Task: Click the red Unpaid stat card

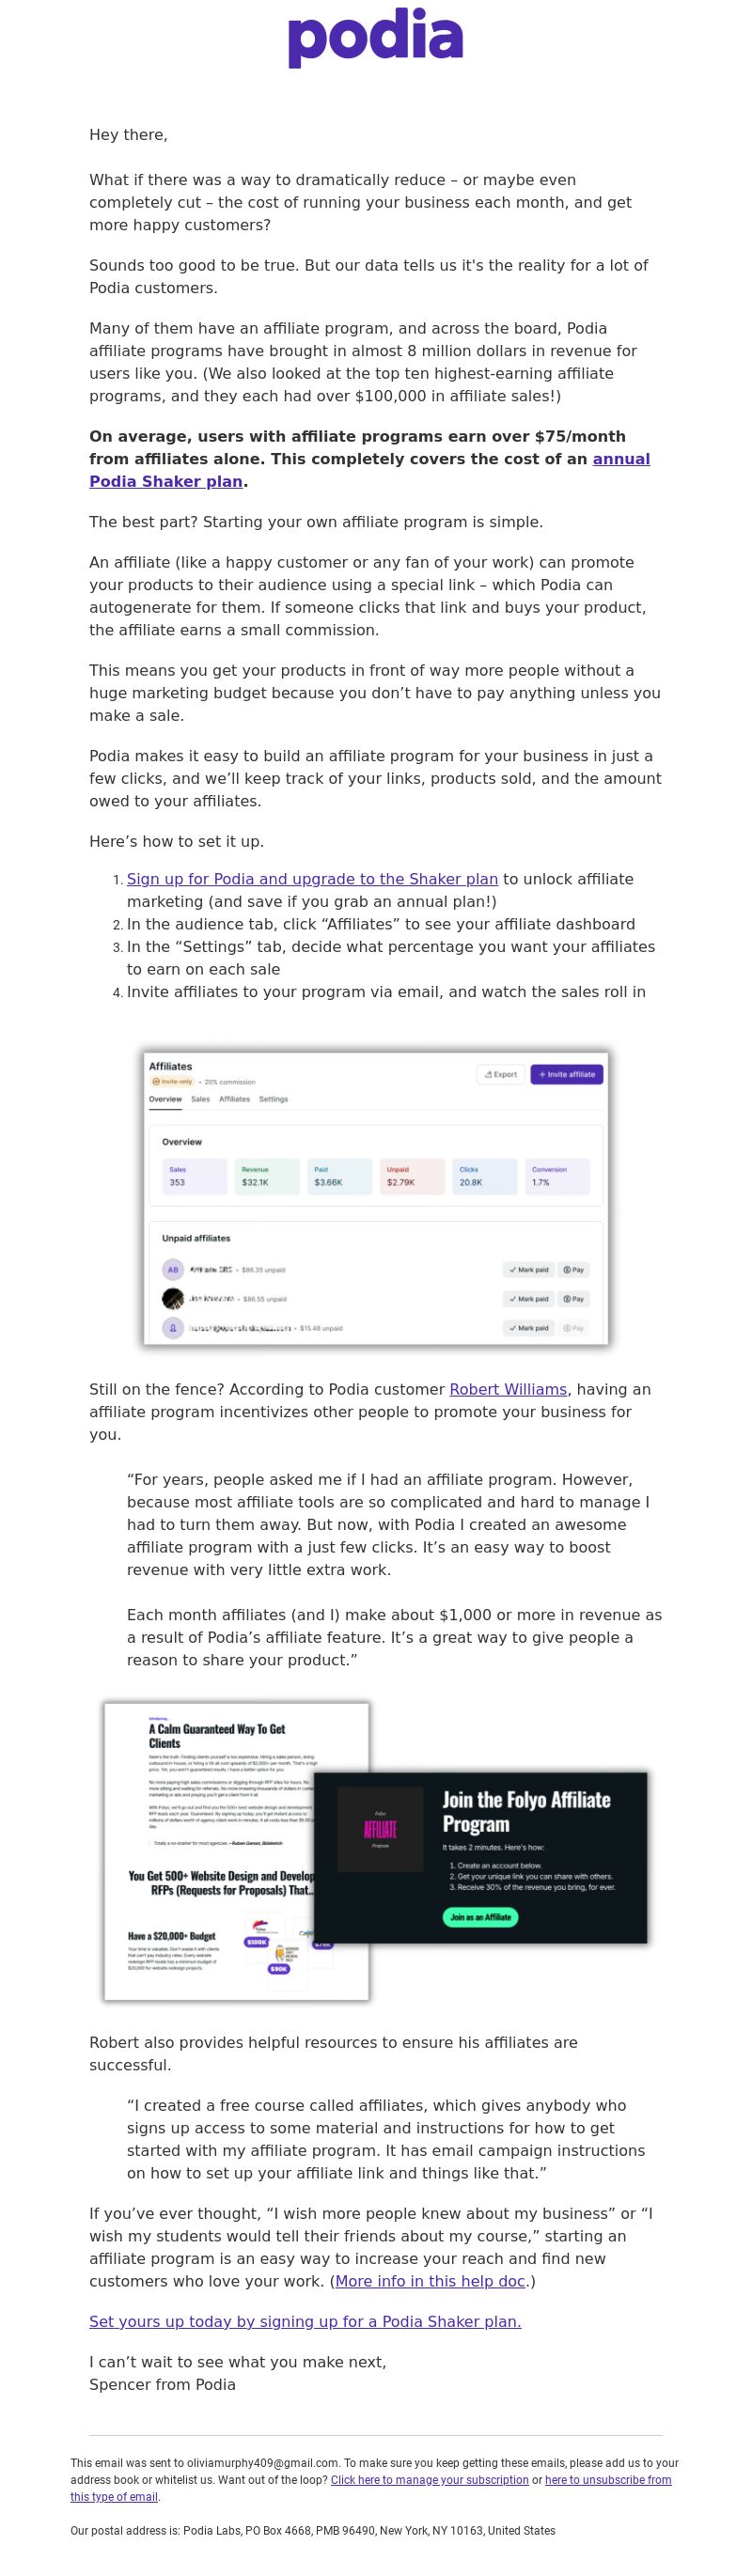Action: (412, 1176)
